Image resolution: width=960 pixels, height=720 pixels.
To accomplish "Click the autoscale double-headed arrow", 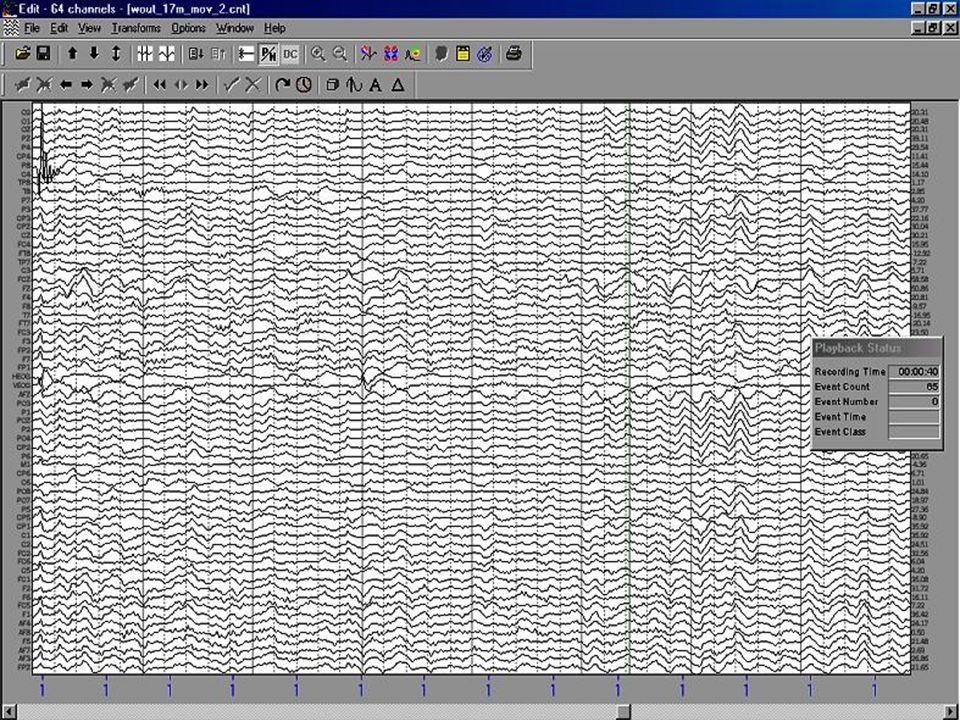I will (116, 54).
